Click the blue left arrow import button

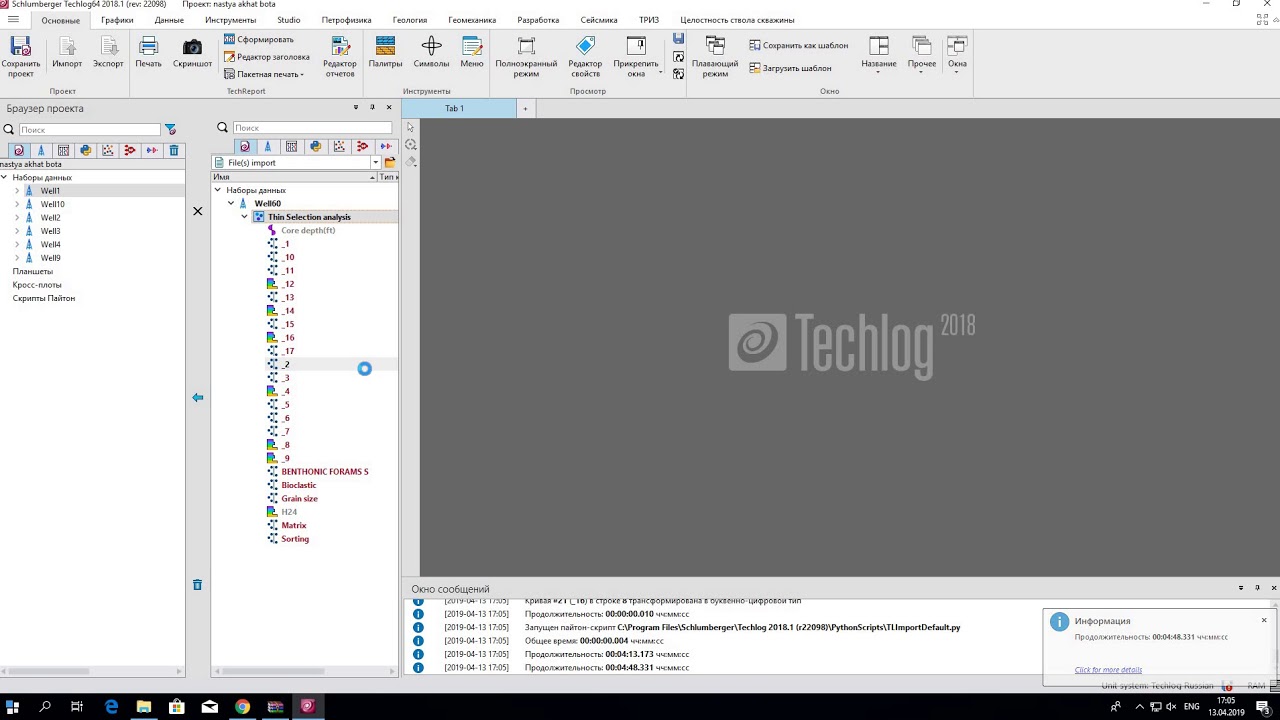point(197,397)
